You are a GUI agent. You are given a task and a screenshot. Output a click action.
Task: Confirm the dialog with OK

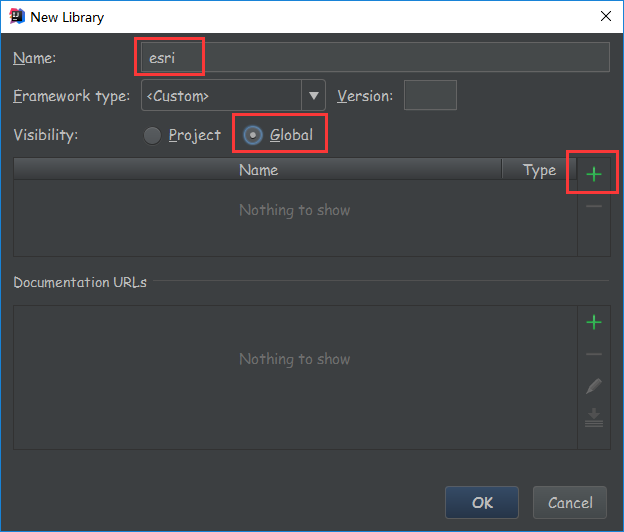click(x=482, y=503)
